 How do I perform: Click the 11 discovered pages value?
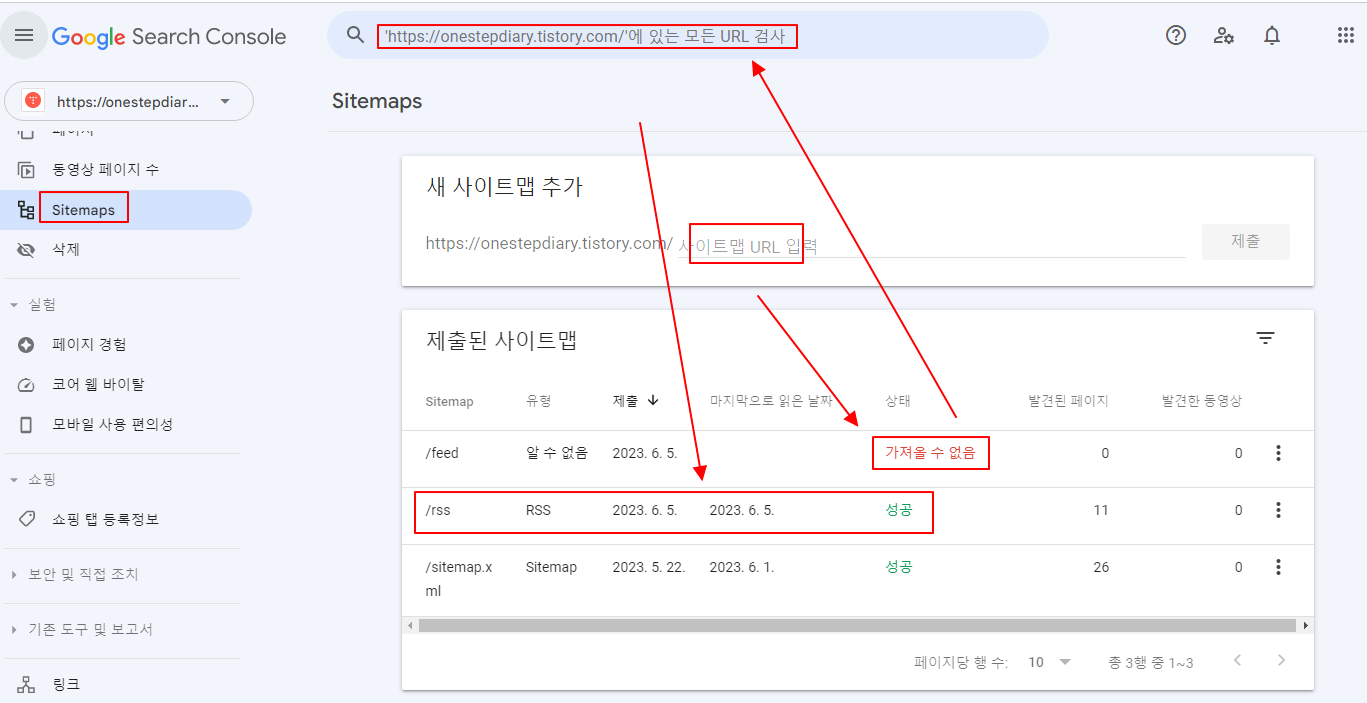pyautogui.click(x=1101, y=510)
